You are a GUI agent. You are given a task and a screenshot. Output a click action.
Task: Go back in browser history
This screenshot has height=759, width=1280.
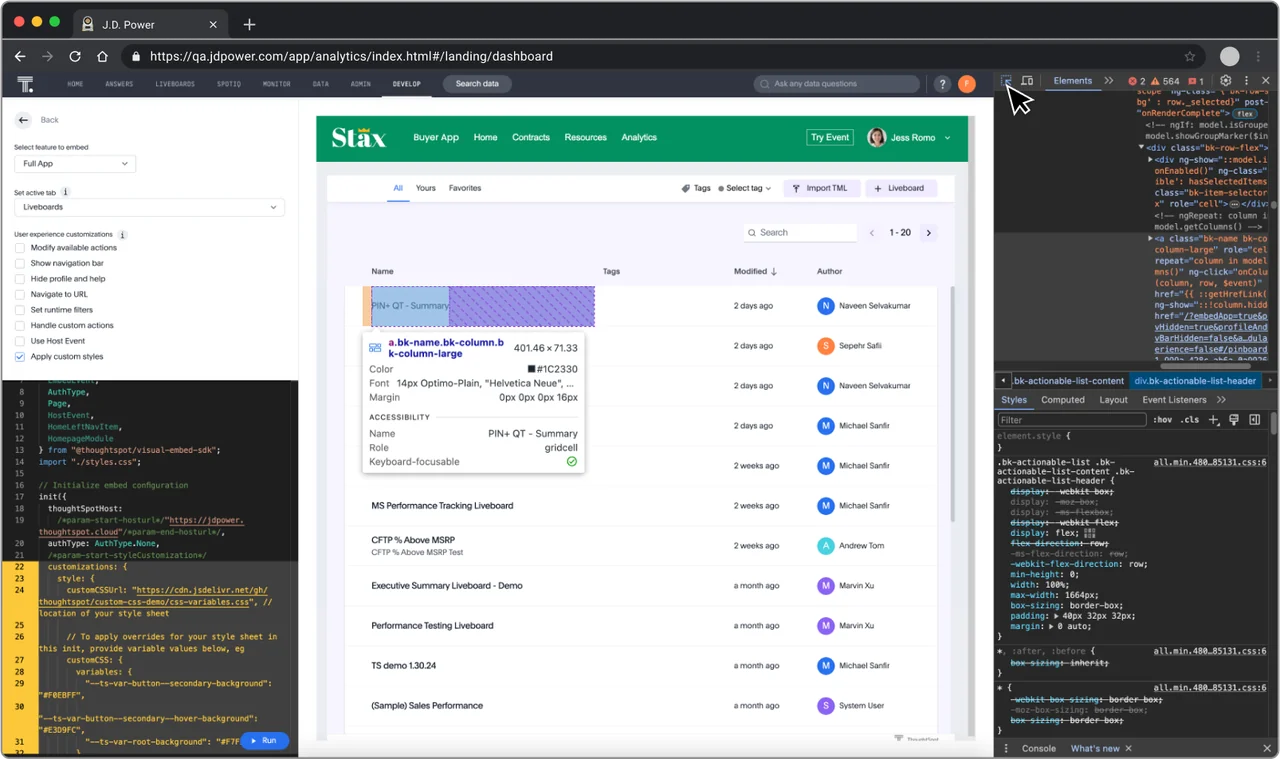(x=21, y=57)
